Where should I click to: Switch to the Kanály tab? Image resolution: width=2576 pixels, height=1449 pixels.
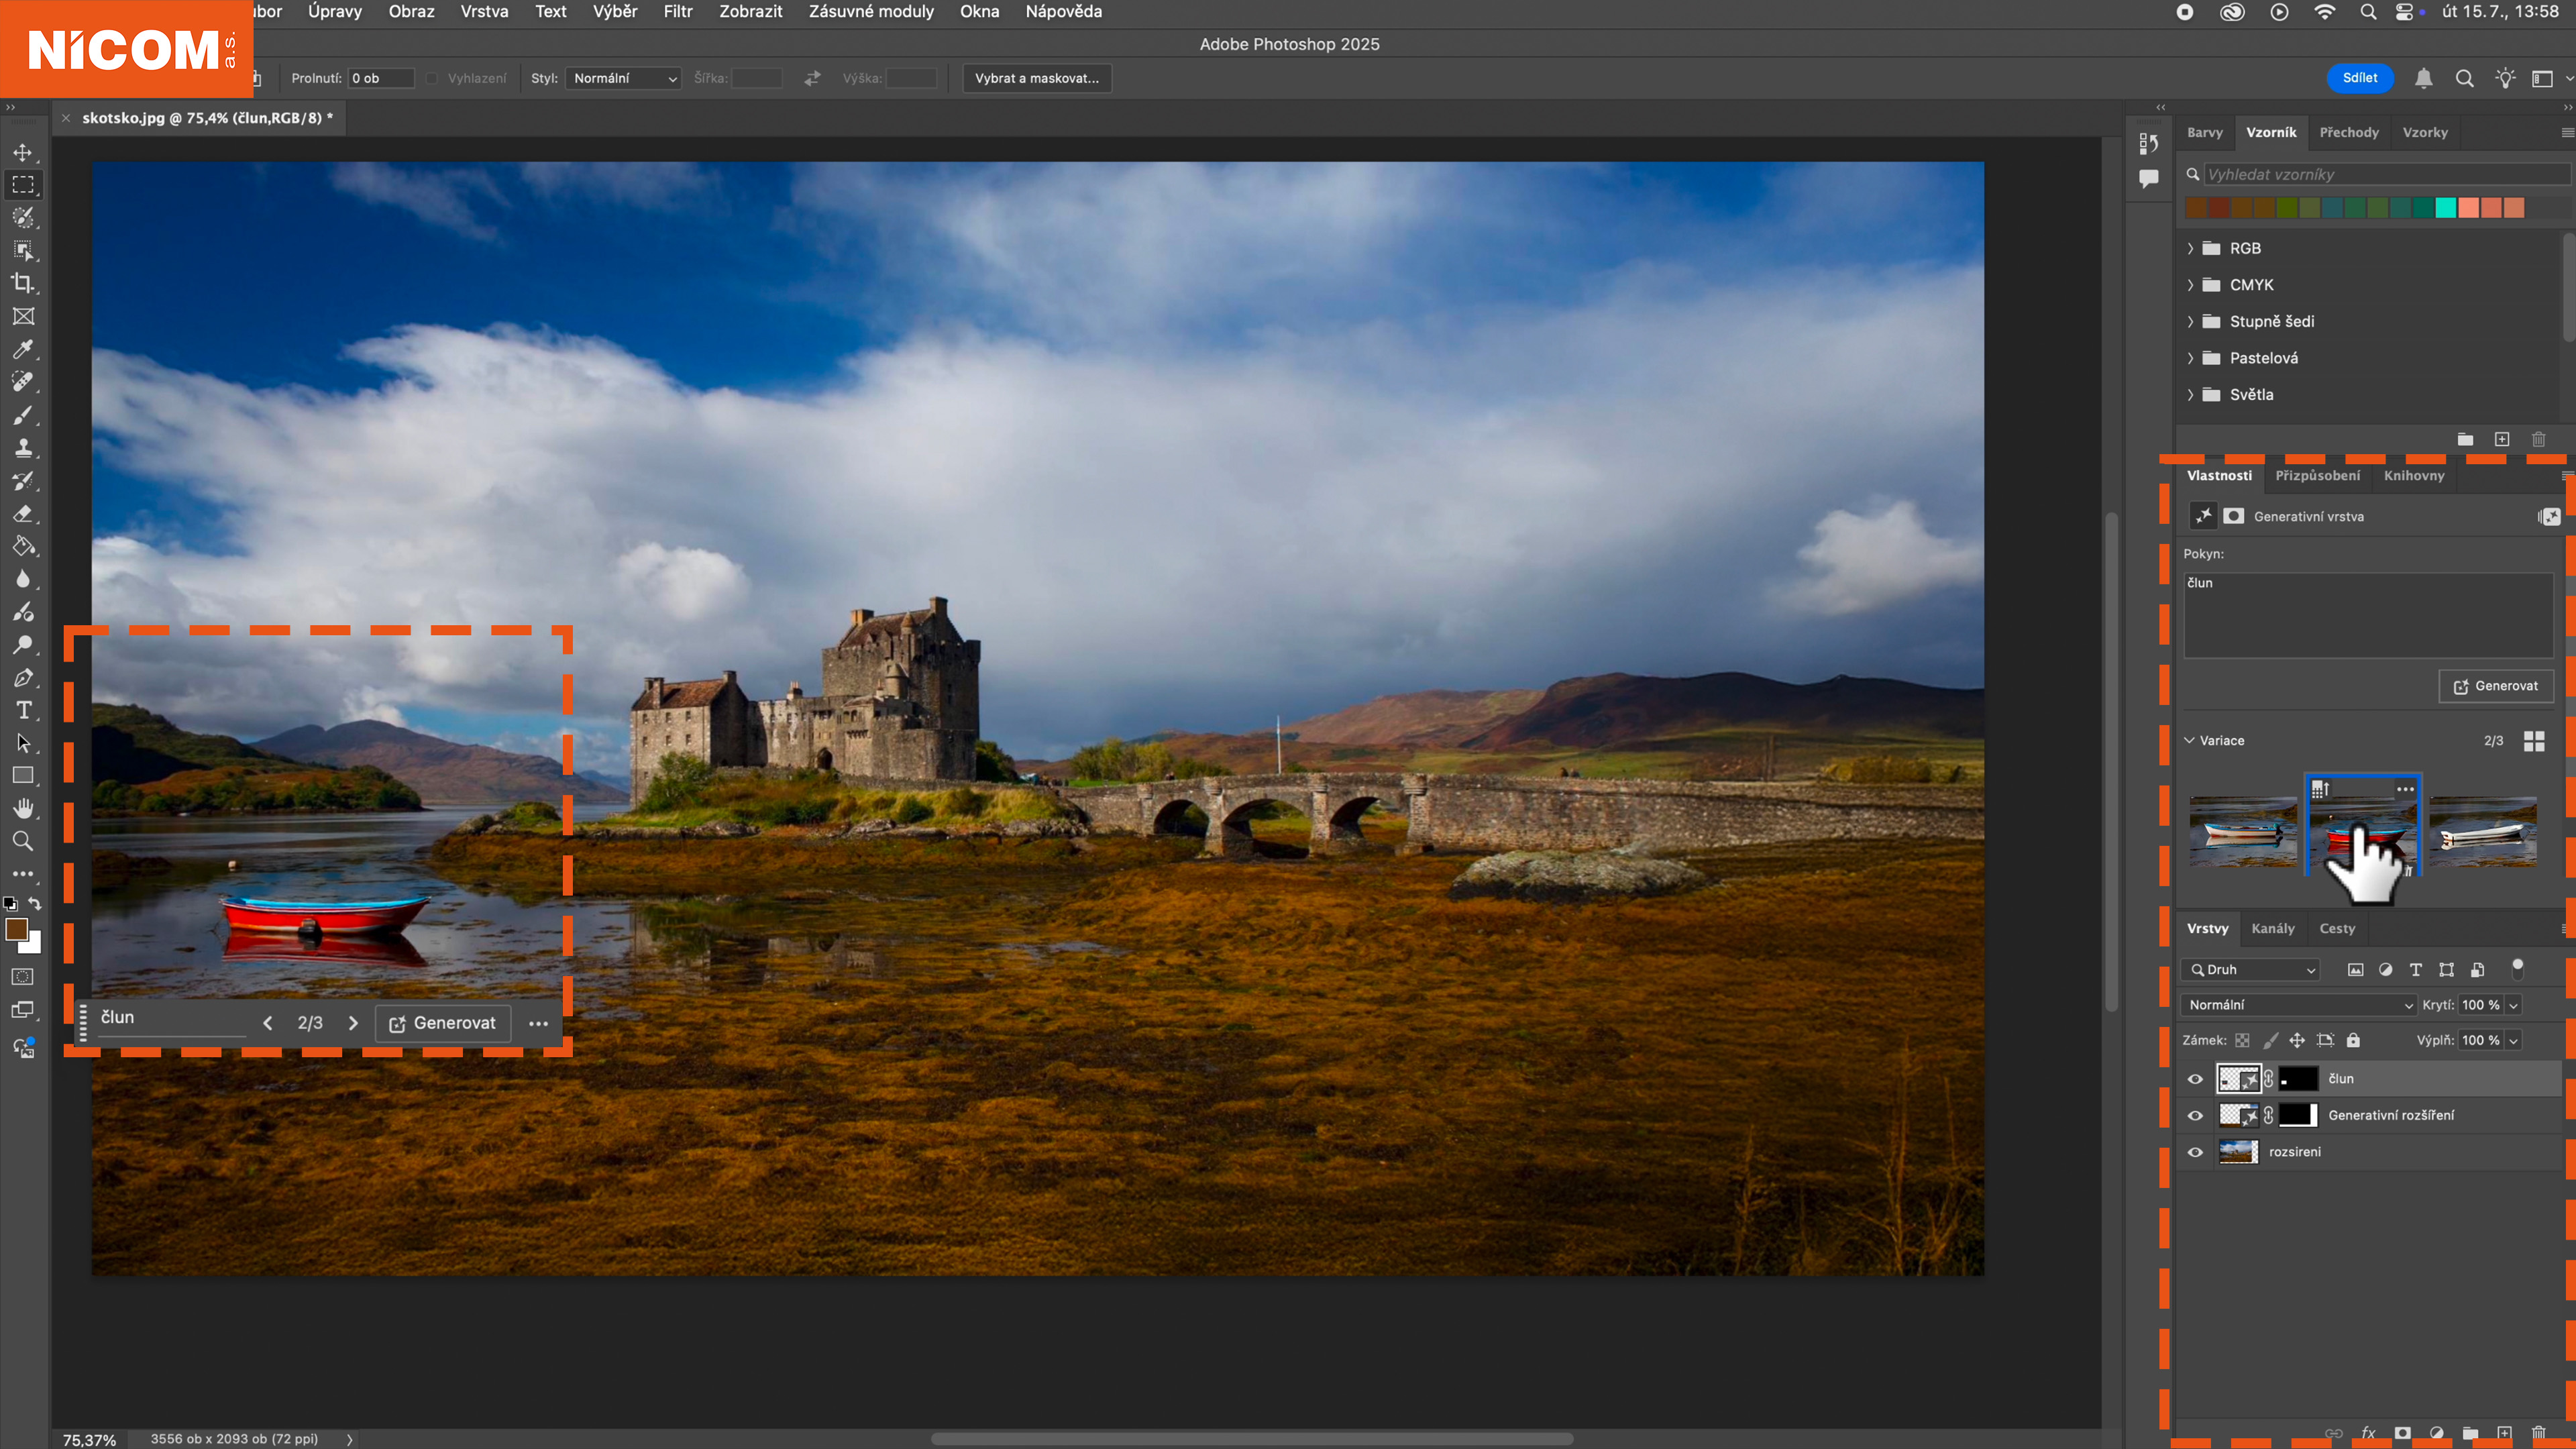[x=2273, y=928]
